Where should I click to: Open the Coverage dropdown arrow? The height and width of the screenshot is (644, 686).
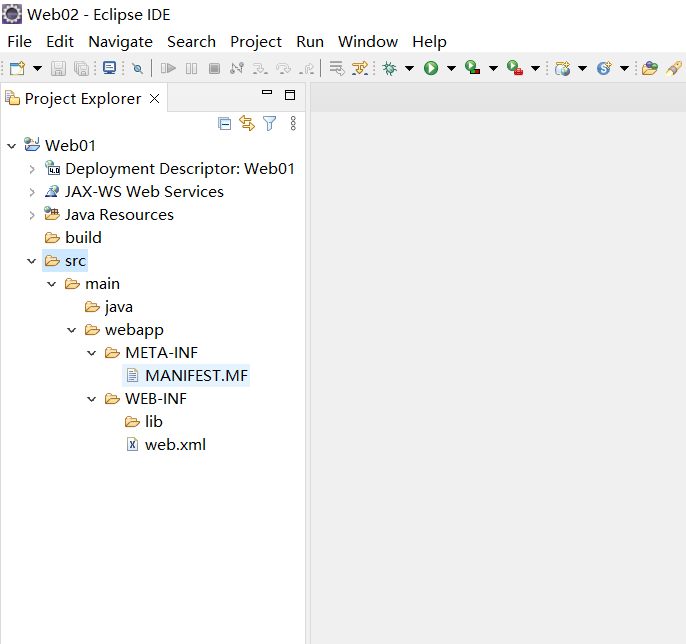[494, 68]
